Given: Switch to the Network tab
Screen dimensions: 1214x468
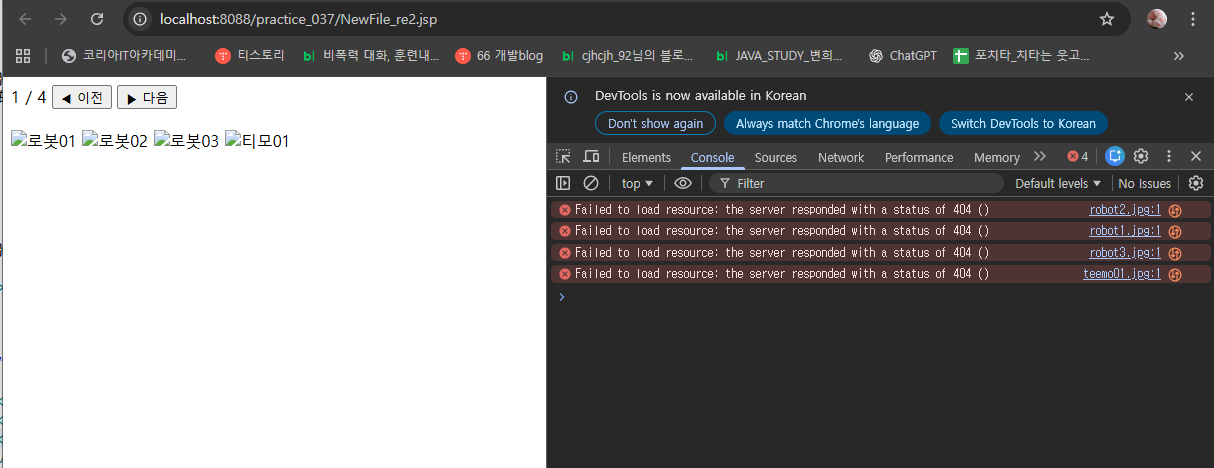Looking at the screenshot, I should pos(841,157).
